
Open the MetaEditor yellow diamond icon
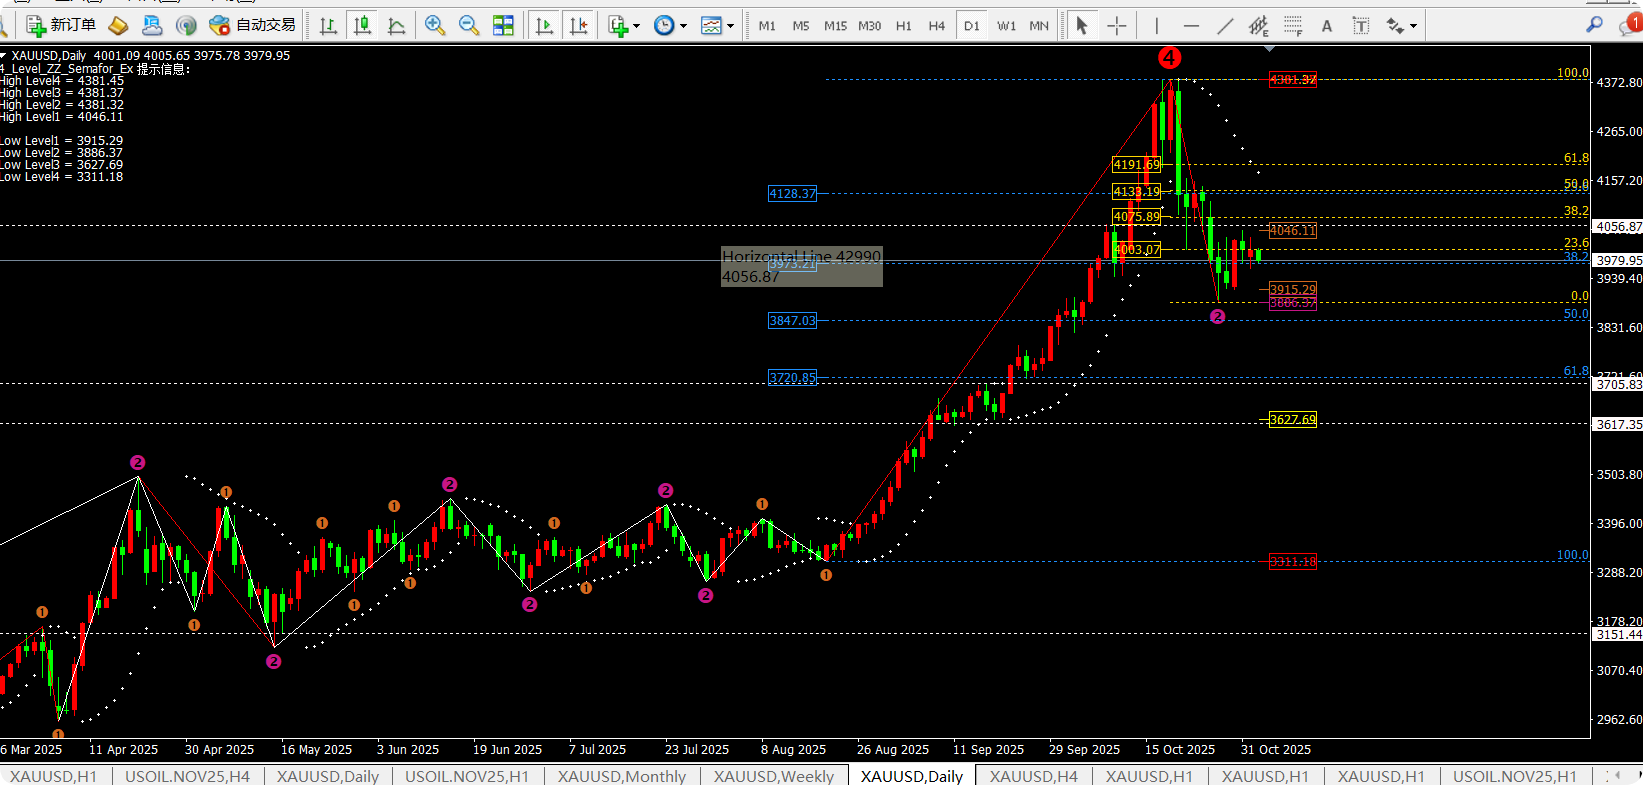118,25
